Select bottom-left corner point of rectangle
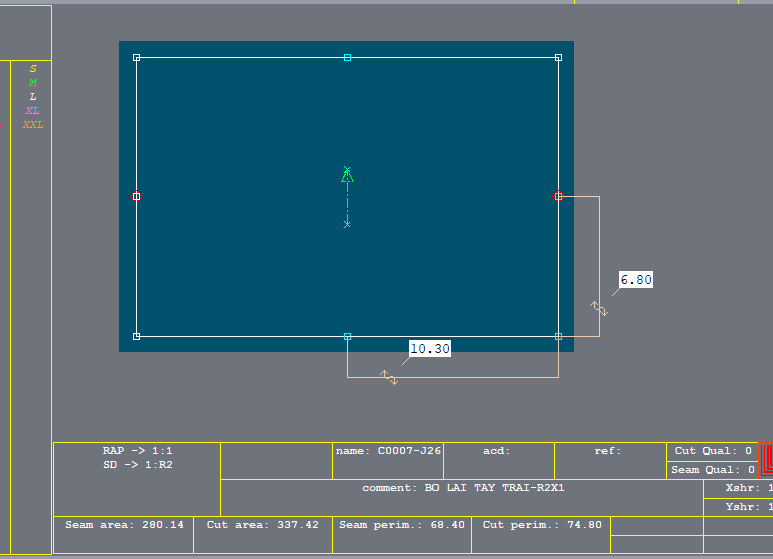The height and width of the screenshot is (559, 773). point(137,337)
